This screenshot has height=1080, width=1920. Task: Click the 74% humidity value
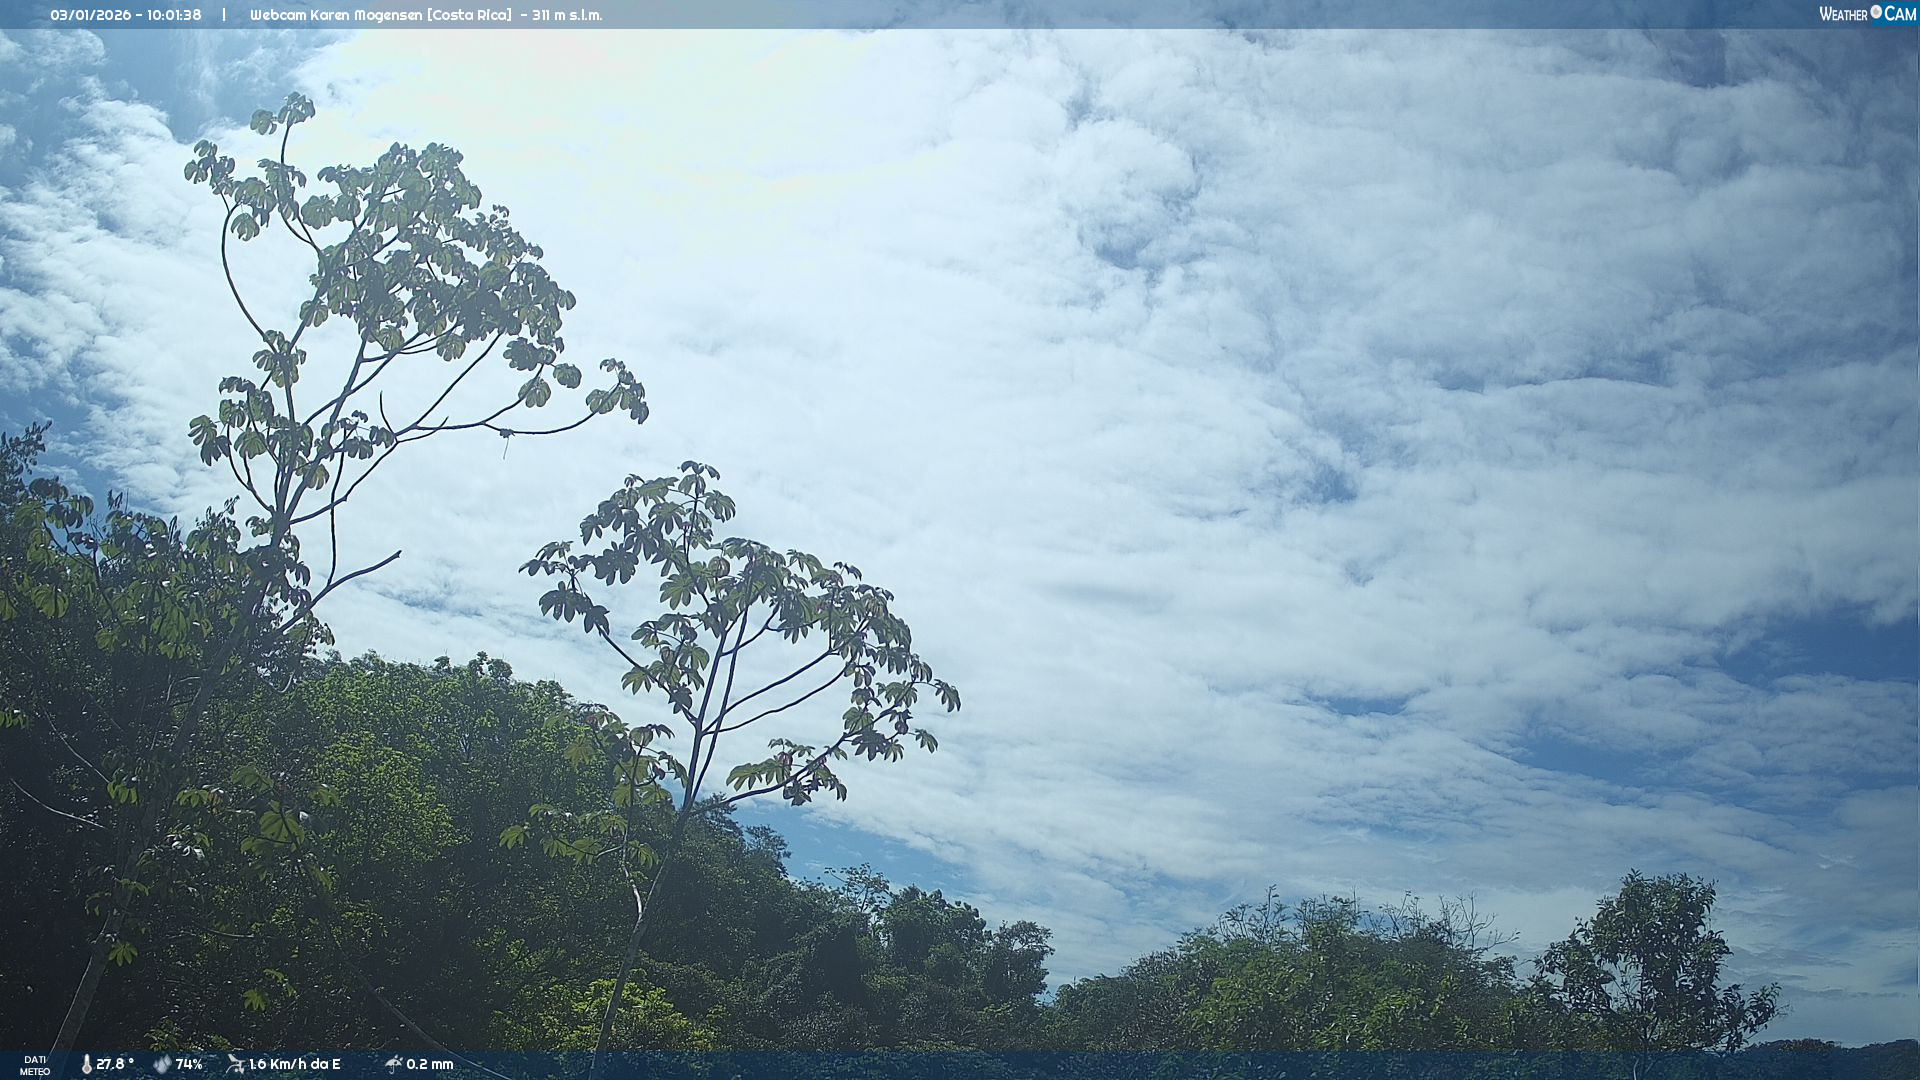189,1064
